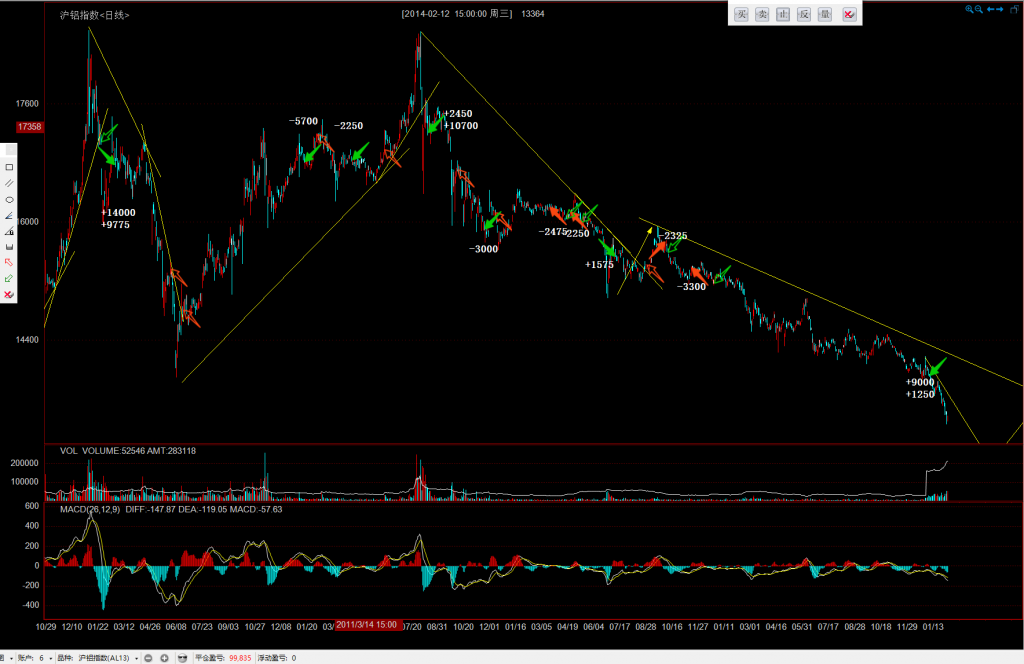
Task: Select the rectangle drawing tool
Action: 9,167
